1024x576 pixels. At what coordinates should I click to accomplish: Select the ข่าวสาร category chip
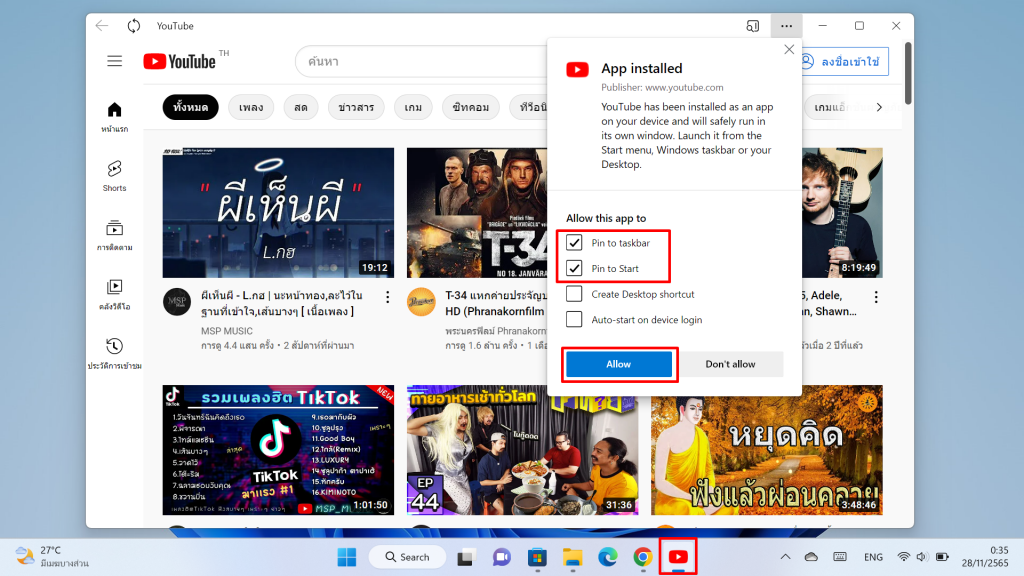pos(356,107)
